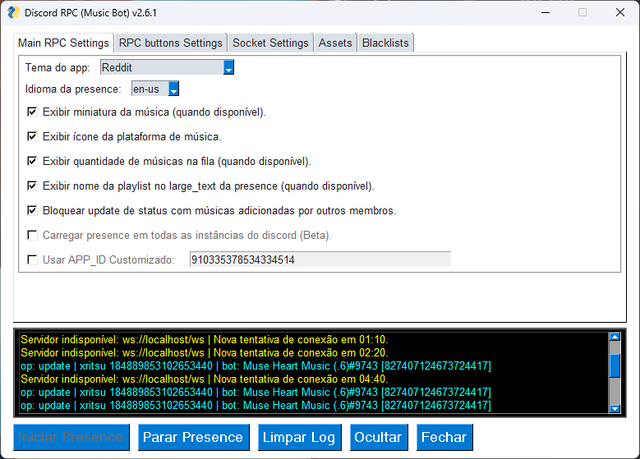Click the log scrollbar up arrow
This screenshot has height=459, width=640.
tap(614, 337)
